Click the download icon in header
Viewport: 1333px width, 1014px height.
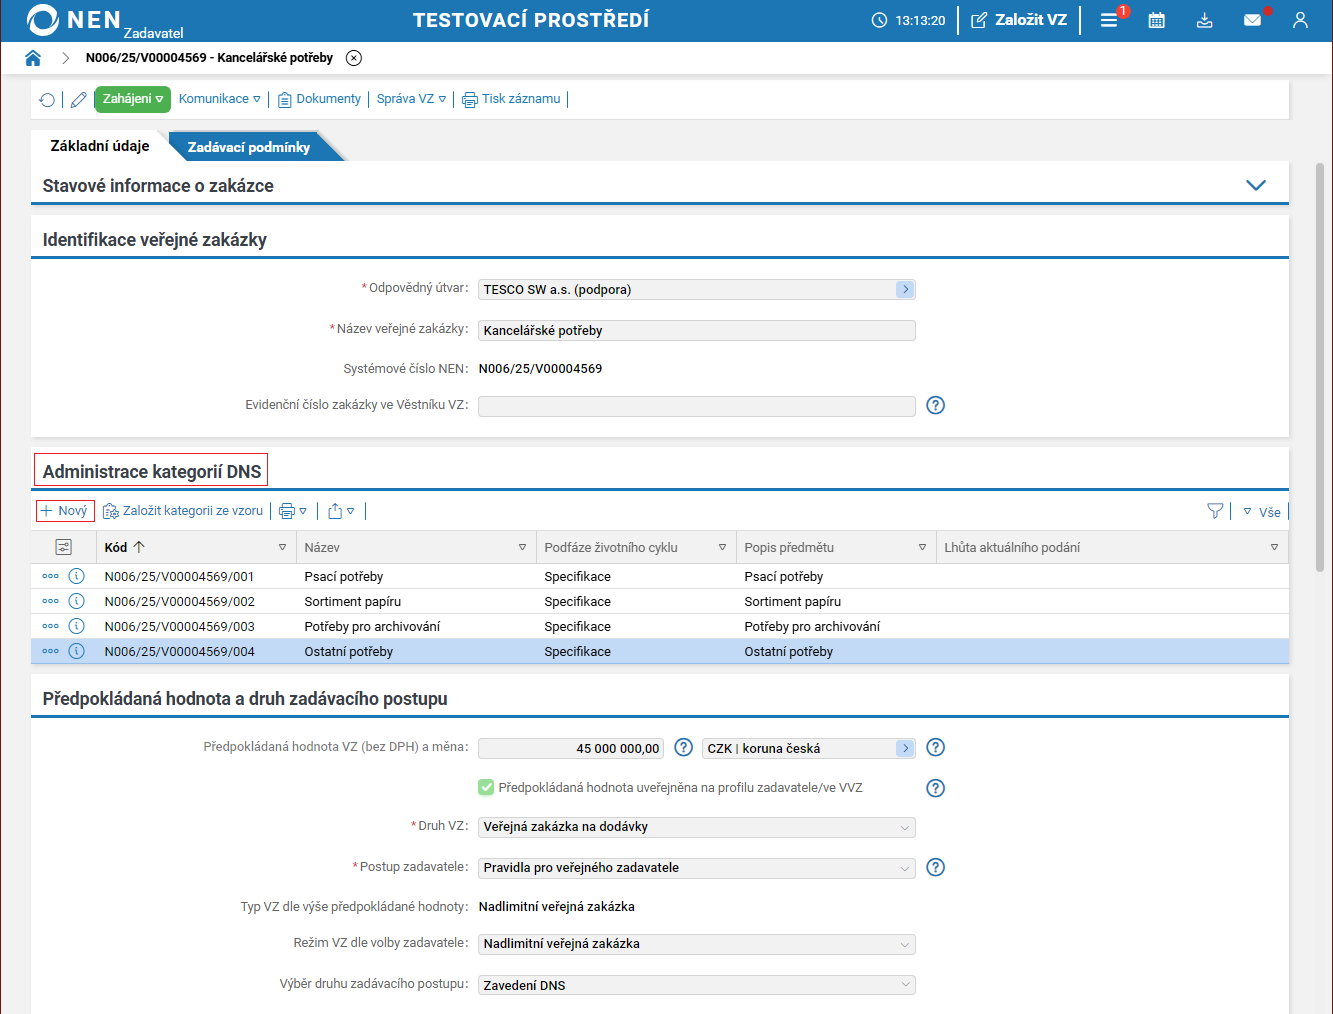click(1204, 20)
